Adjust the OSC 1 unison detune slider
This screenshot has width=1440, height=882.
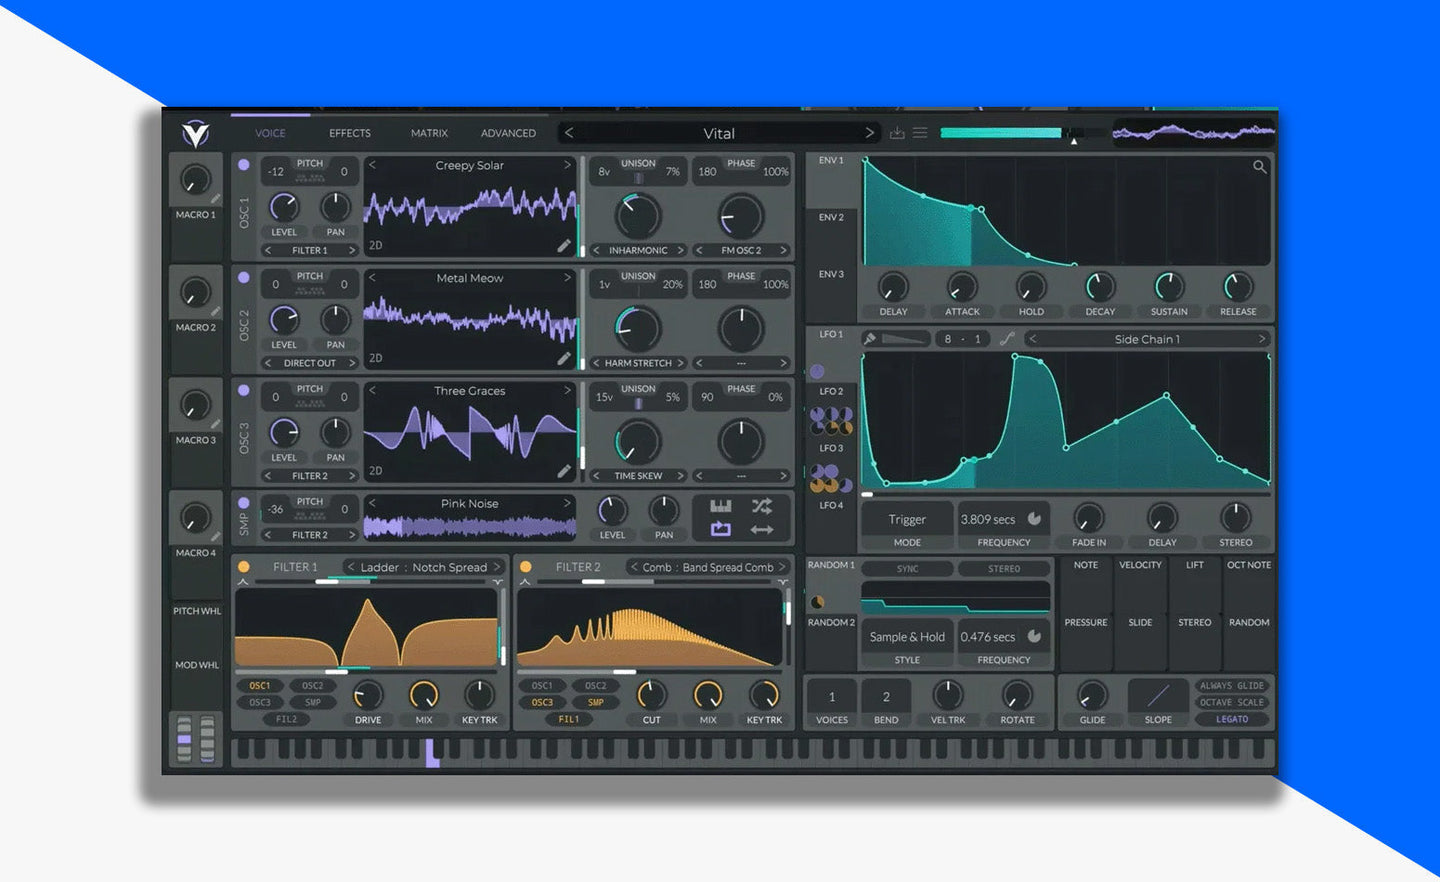[x=638, y=179]
